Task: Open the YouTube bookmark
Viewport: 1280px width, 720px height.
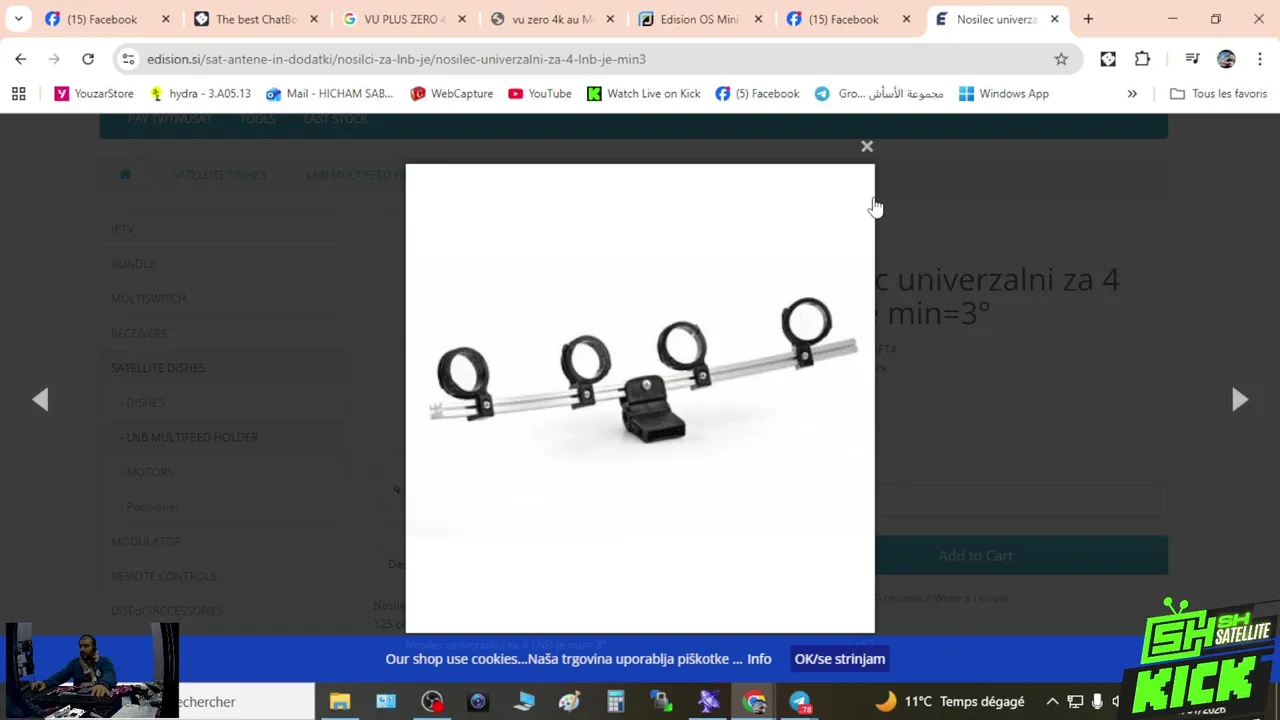Action: 539,94
